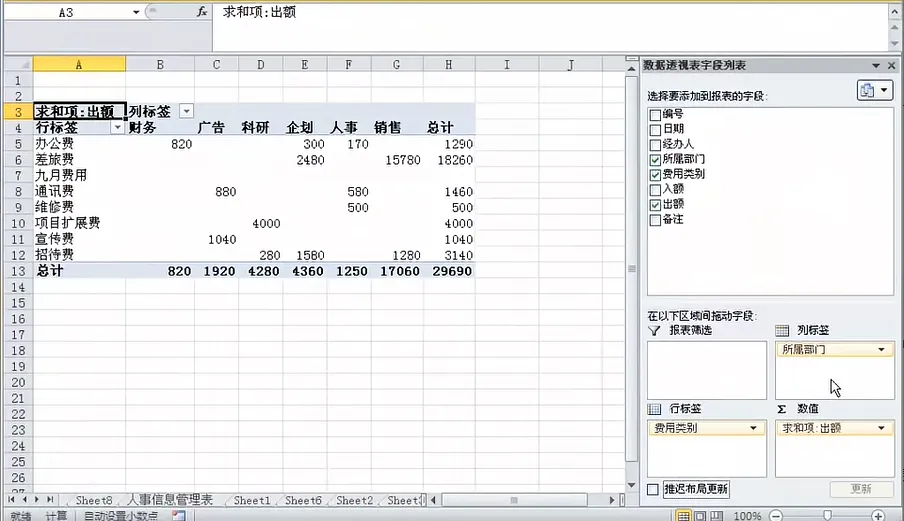The height and width of the screenshot is (521, 904).
Task: Switch to the 人事信息管理表 sheet tab
Action: pyautogui.click(x=170, y=500)
